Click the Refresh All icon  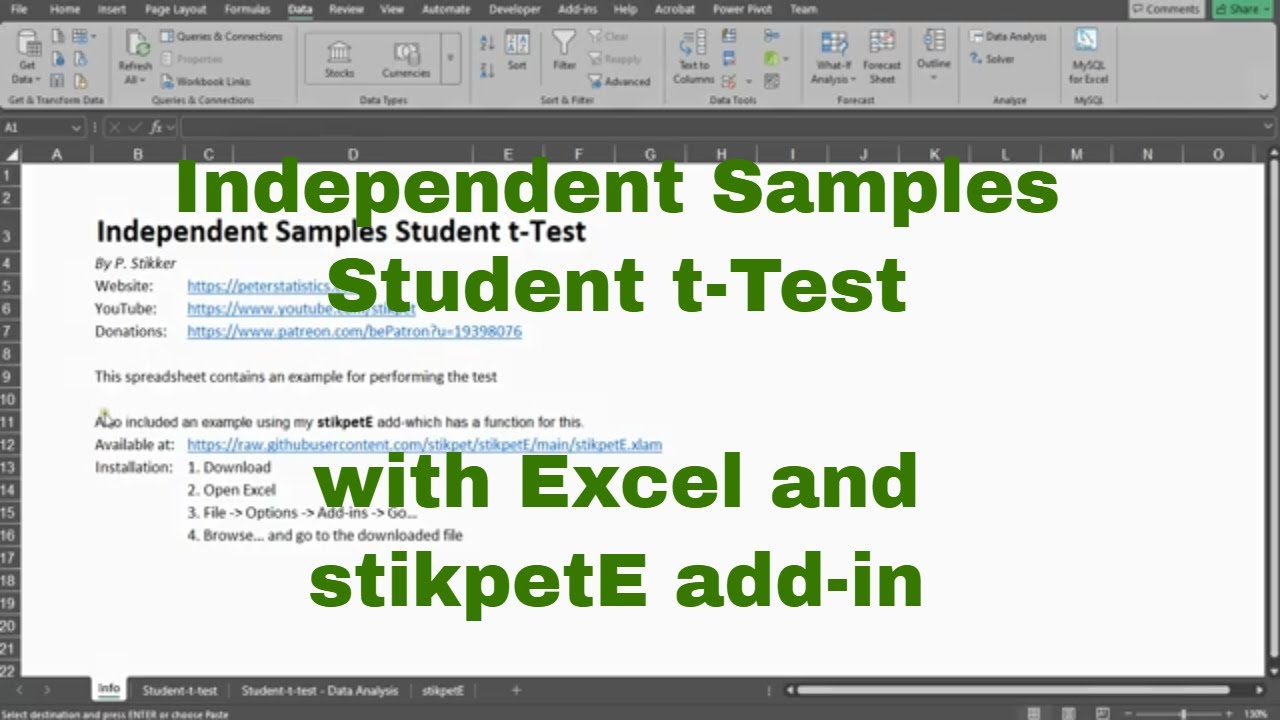(136, 58)
